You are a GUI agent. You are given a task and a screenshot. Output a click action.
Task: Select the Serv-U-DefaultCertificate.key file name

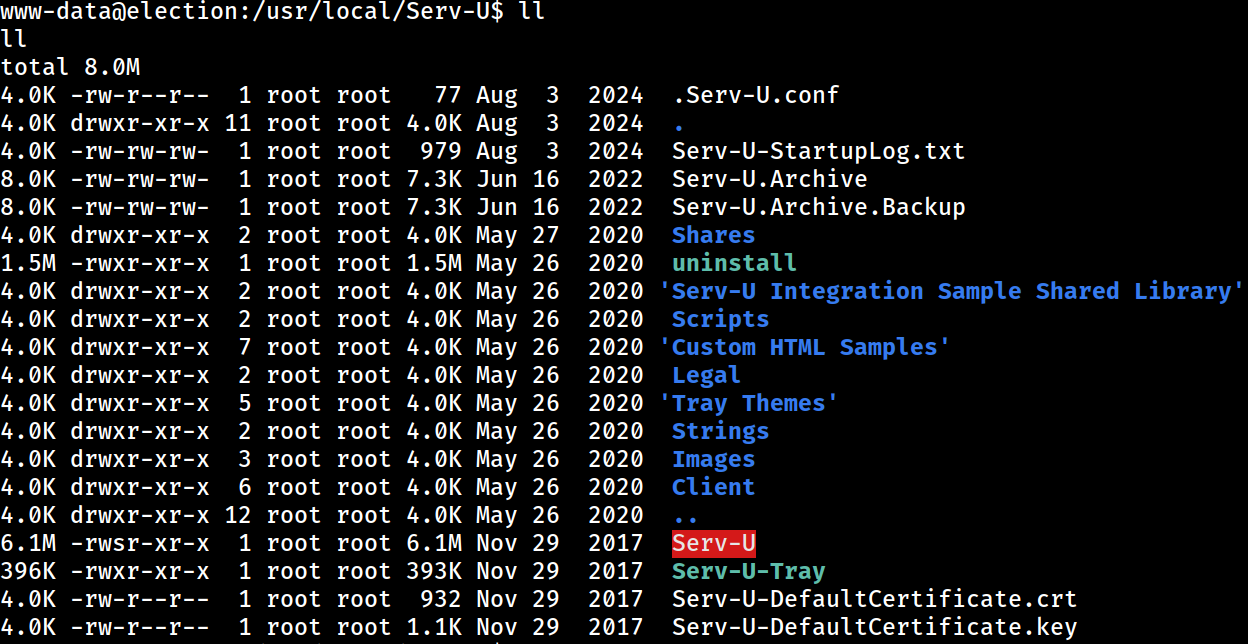pos(874,627)
